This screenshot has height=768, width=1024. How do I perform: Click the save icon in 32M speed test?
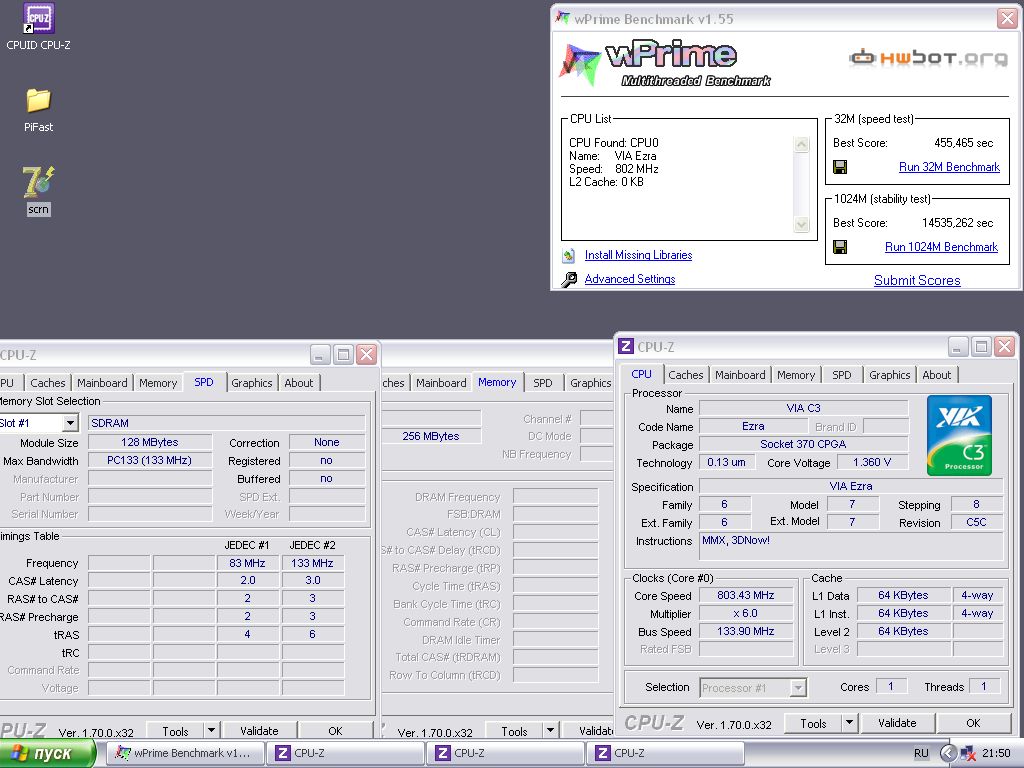(x=840, y=167)
